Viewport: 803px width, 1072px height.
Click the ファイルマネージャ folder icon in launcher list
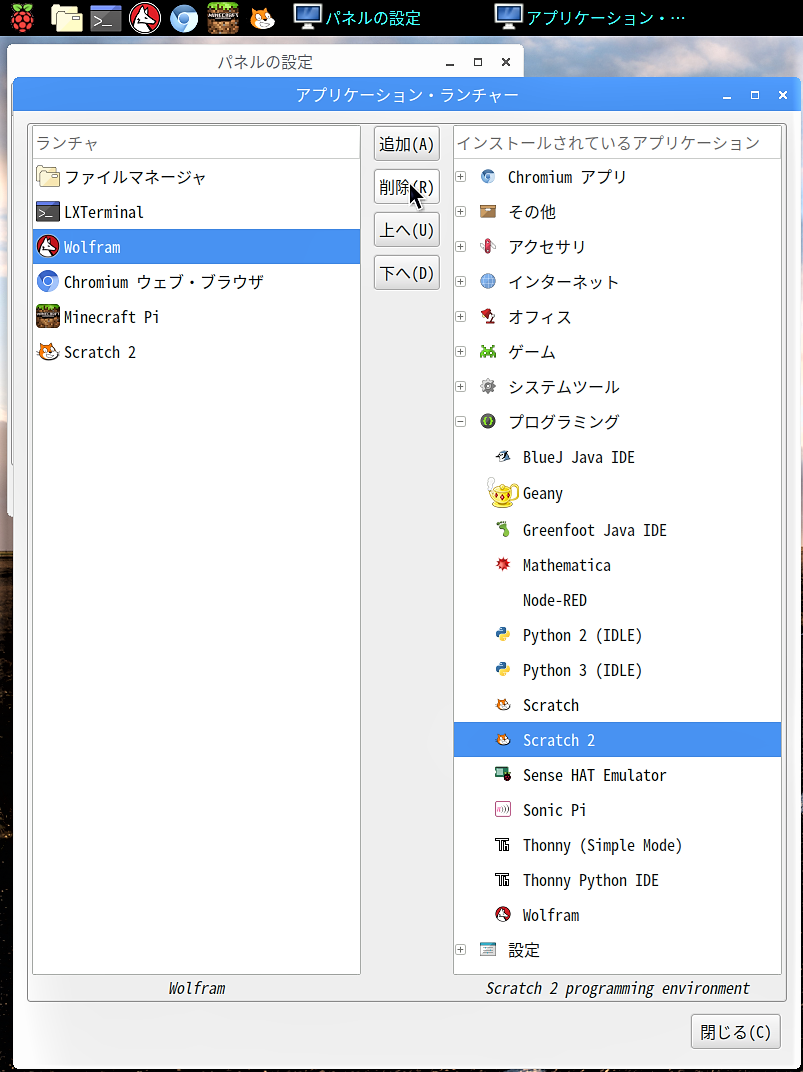[48, 177]
